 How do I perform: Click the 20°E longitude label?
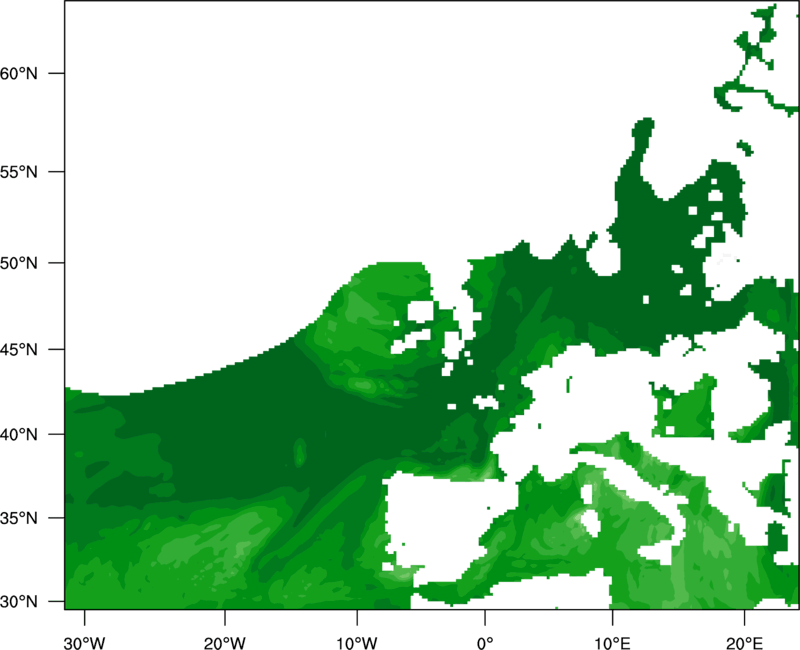744,643
